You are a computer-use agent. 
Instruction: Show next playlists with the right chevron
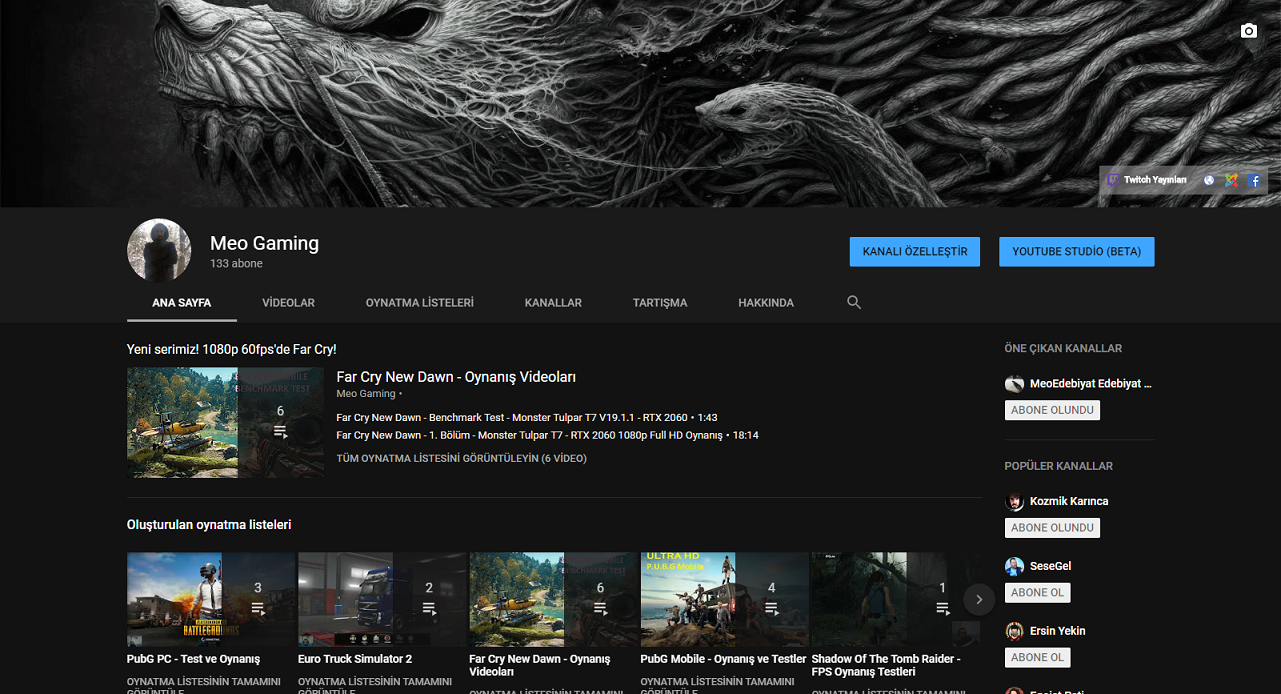(x=979, y=599)
